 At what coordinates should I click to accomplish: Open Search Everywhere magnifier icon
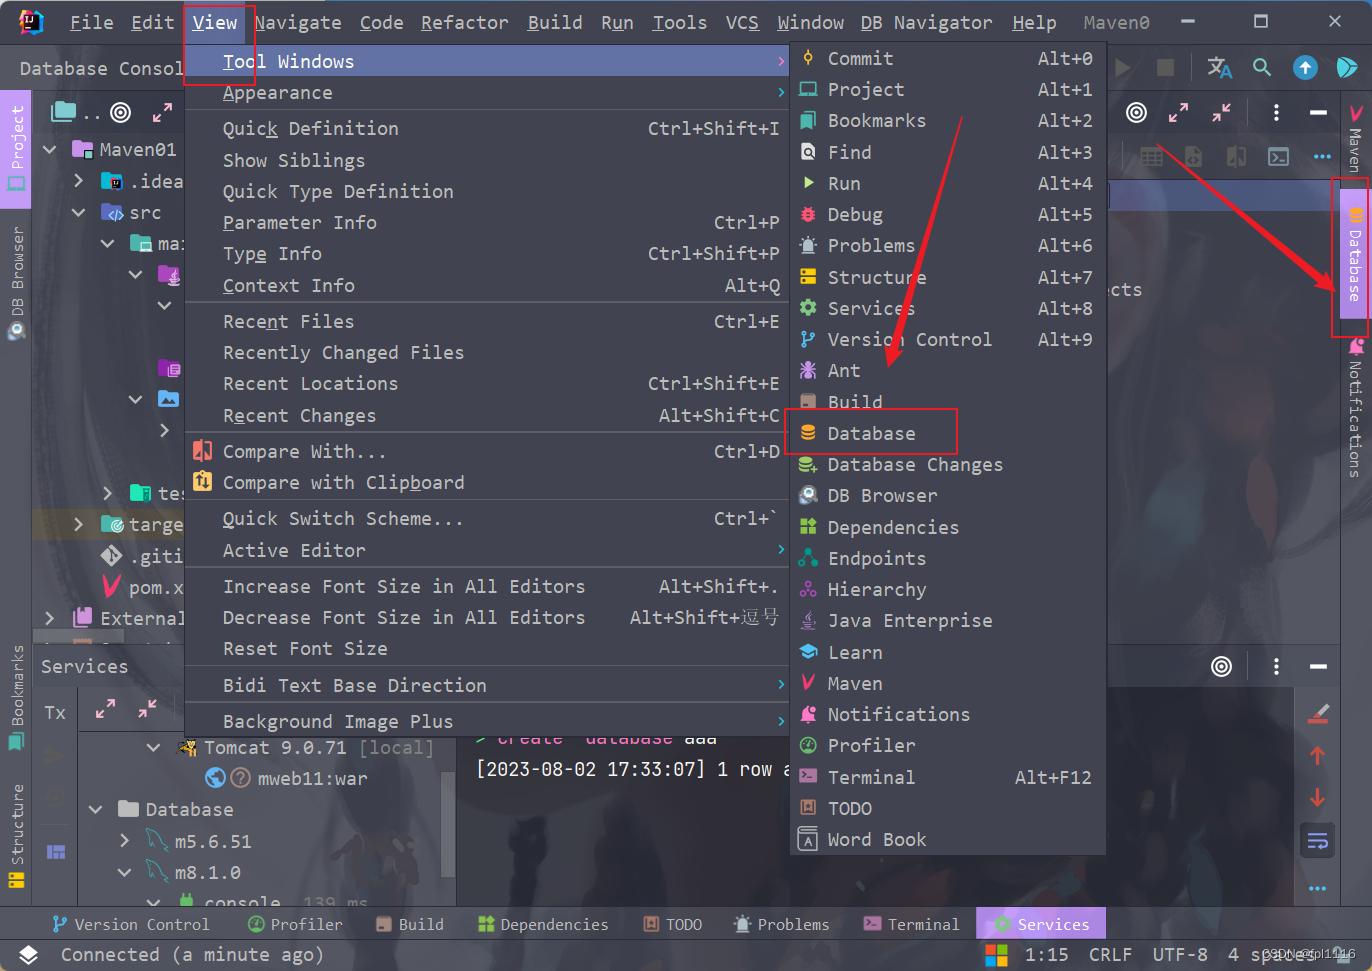tap(1262, 67)
